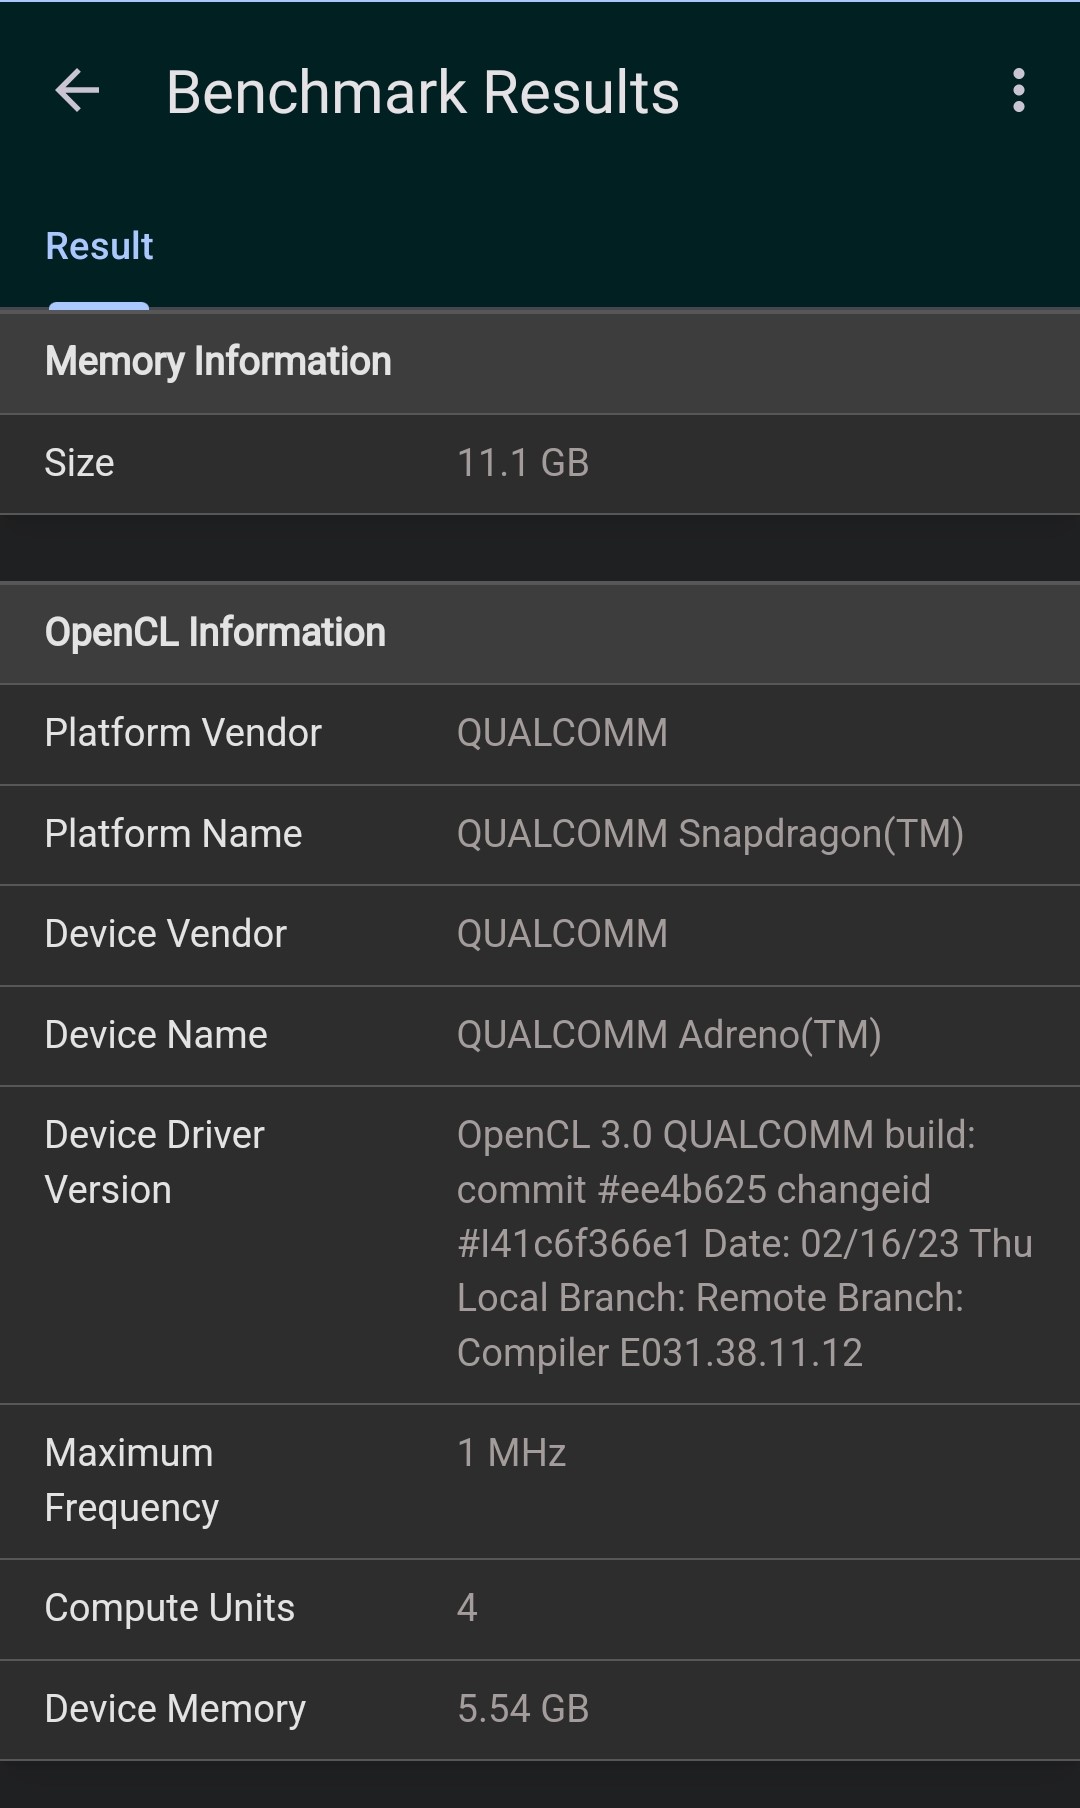Tap the QUALCOMM Adreno(TM) value

(x=668, y=1035)
